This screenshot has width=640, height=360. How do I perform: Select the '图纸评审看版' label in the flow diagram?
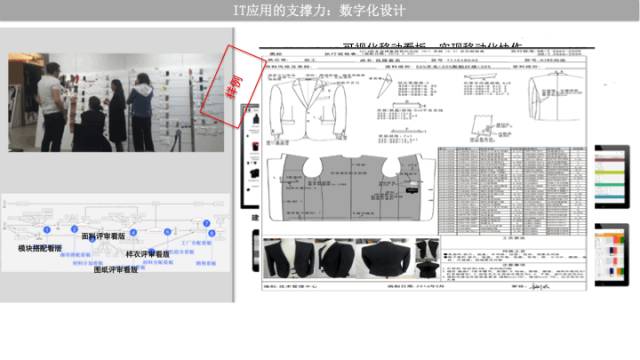coord(116,270)
